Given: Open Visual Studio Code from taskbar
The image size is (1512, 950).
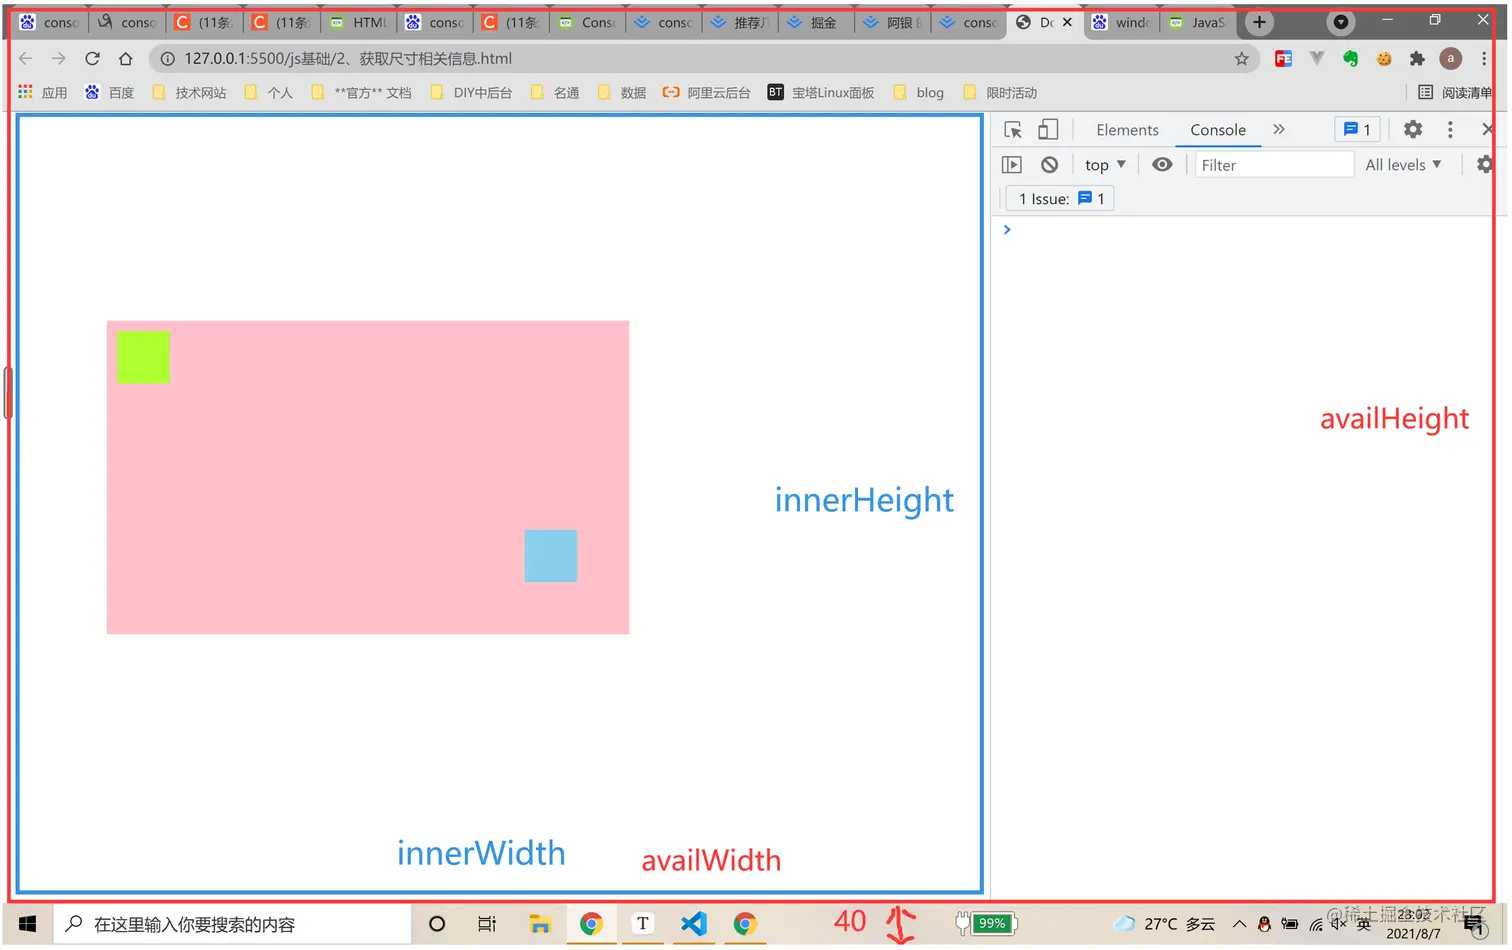Looking at the screenshot, I should pyautogui.click(x=694, y=925).
